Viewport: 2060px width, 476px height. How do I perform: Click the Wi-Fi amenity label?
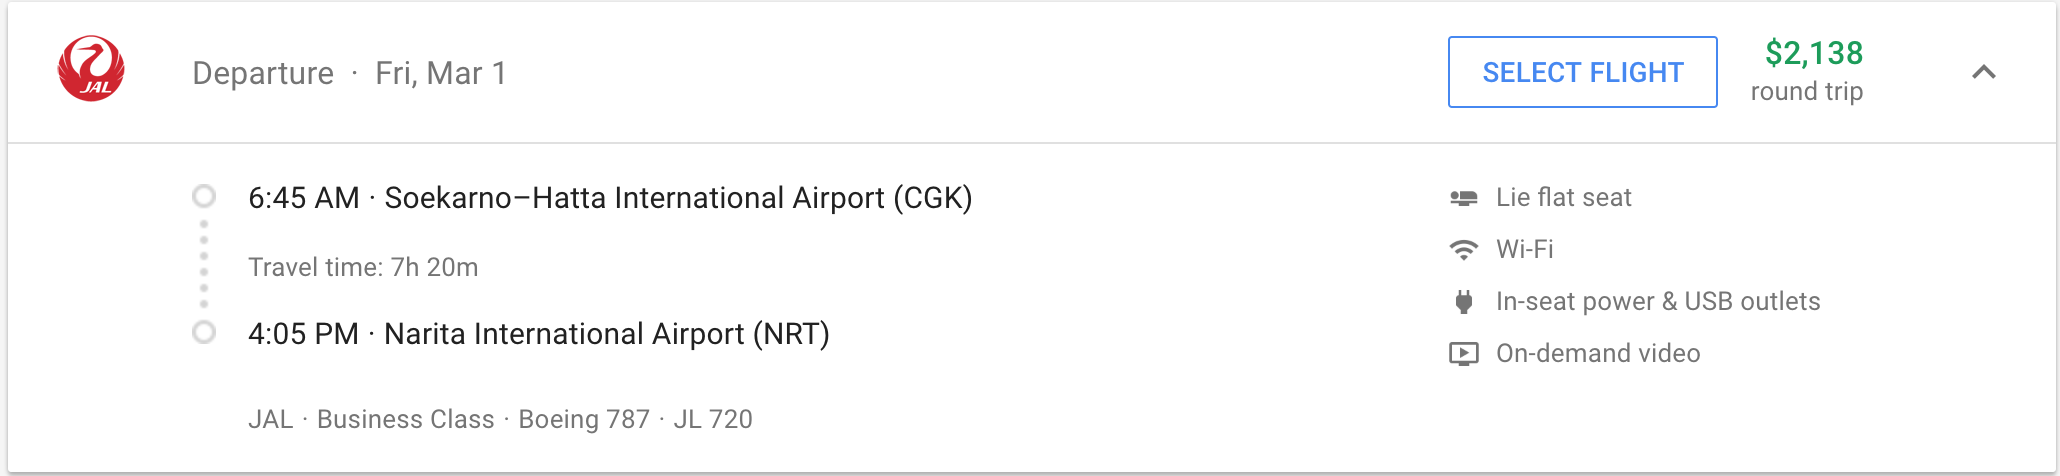coord(1524,250)
